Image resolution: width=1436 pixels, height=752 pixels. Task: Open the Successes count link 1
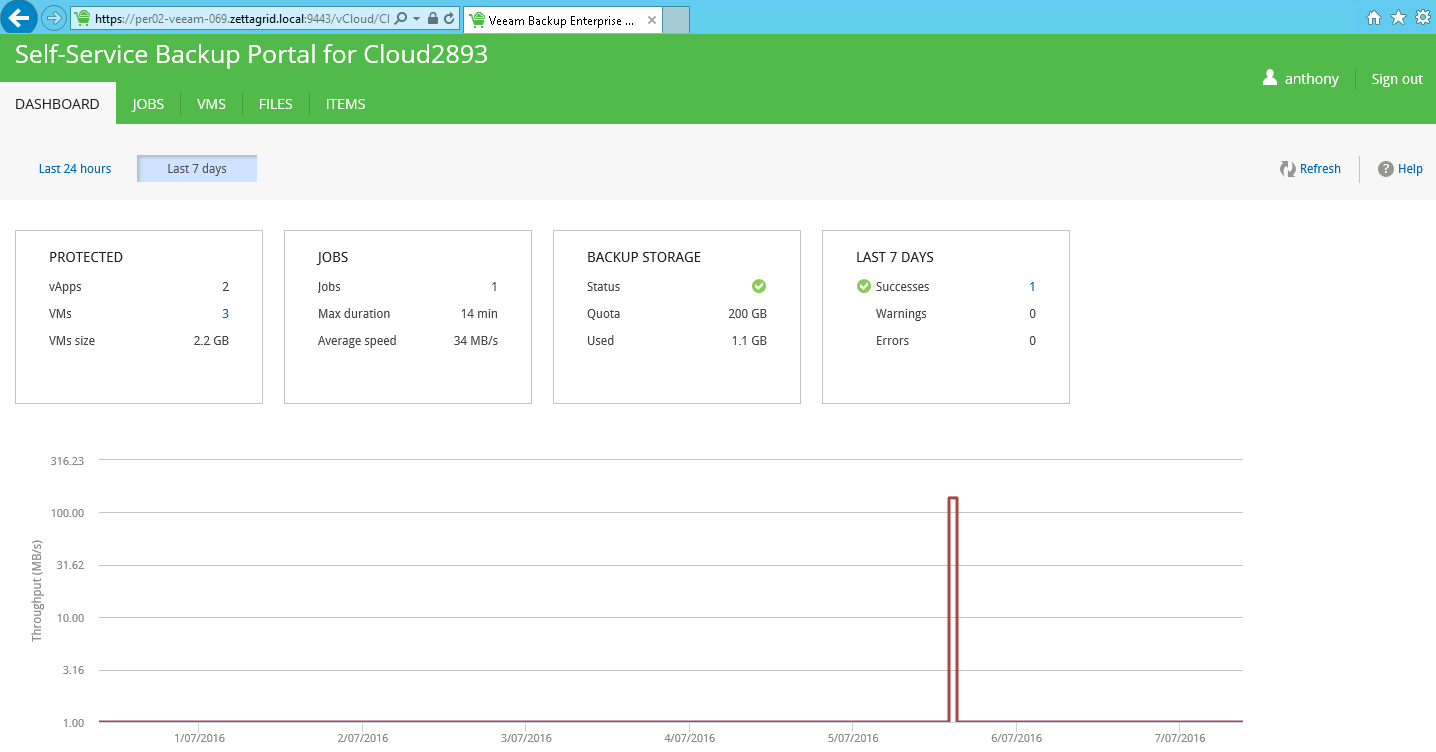tap(1033, 286)
